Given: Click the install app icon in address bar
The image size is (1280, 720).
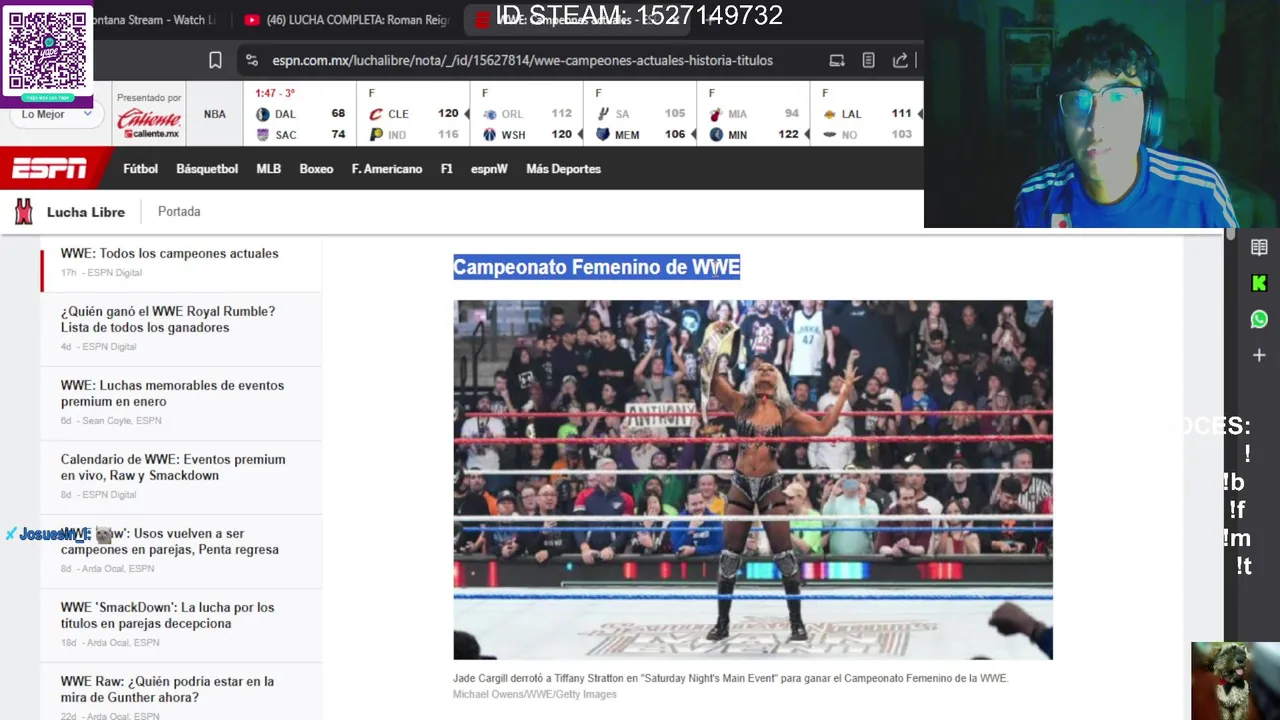Looking at the screenshot, I should (837, 60).
